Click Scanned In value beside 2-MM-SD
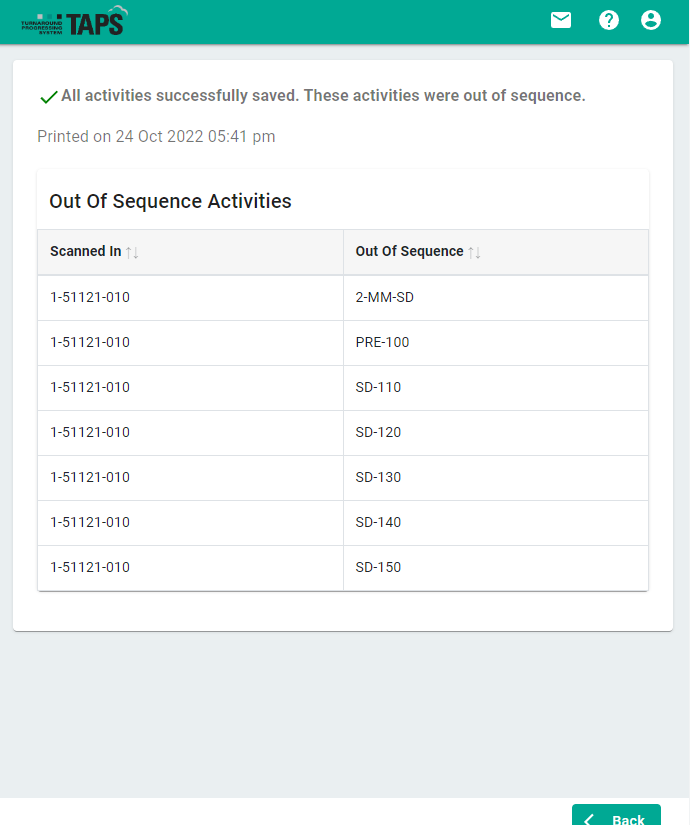Image resolution: width=690 pixels, height=825 pixels. coord(90,297)
